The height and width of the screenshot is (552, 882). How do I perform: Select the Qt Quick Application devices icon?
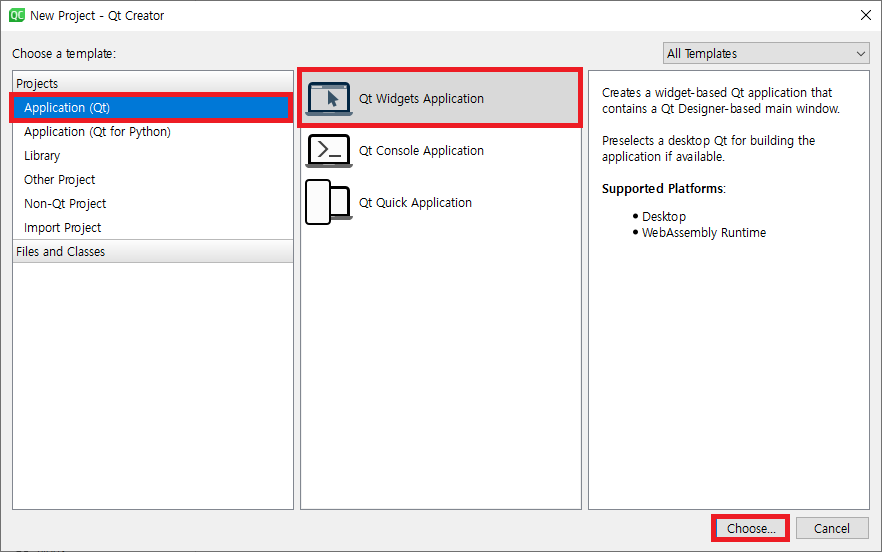click(328, 202)
